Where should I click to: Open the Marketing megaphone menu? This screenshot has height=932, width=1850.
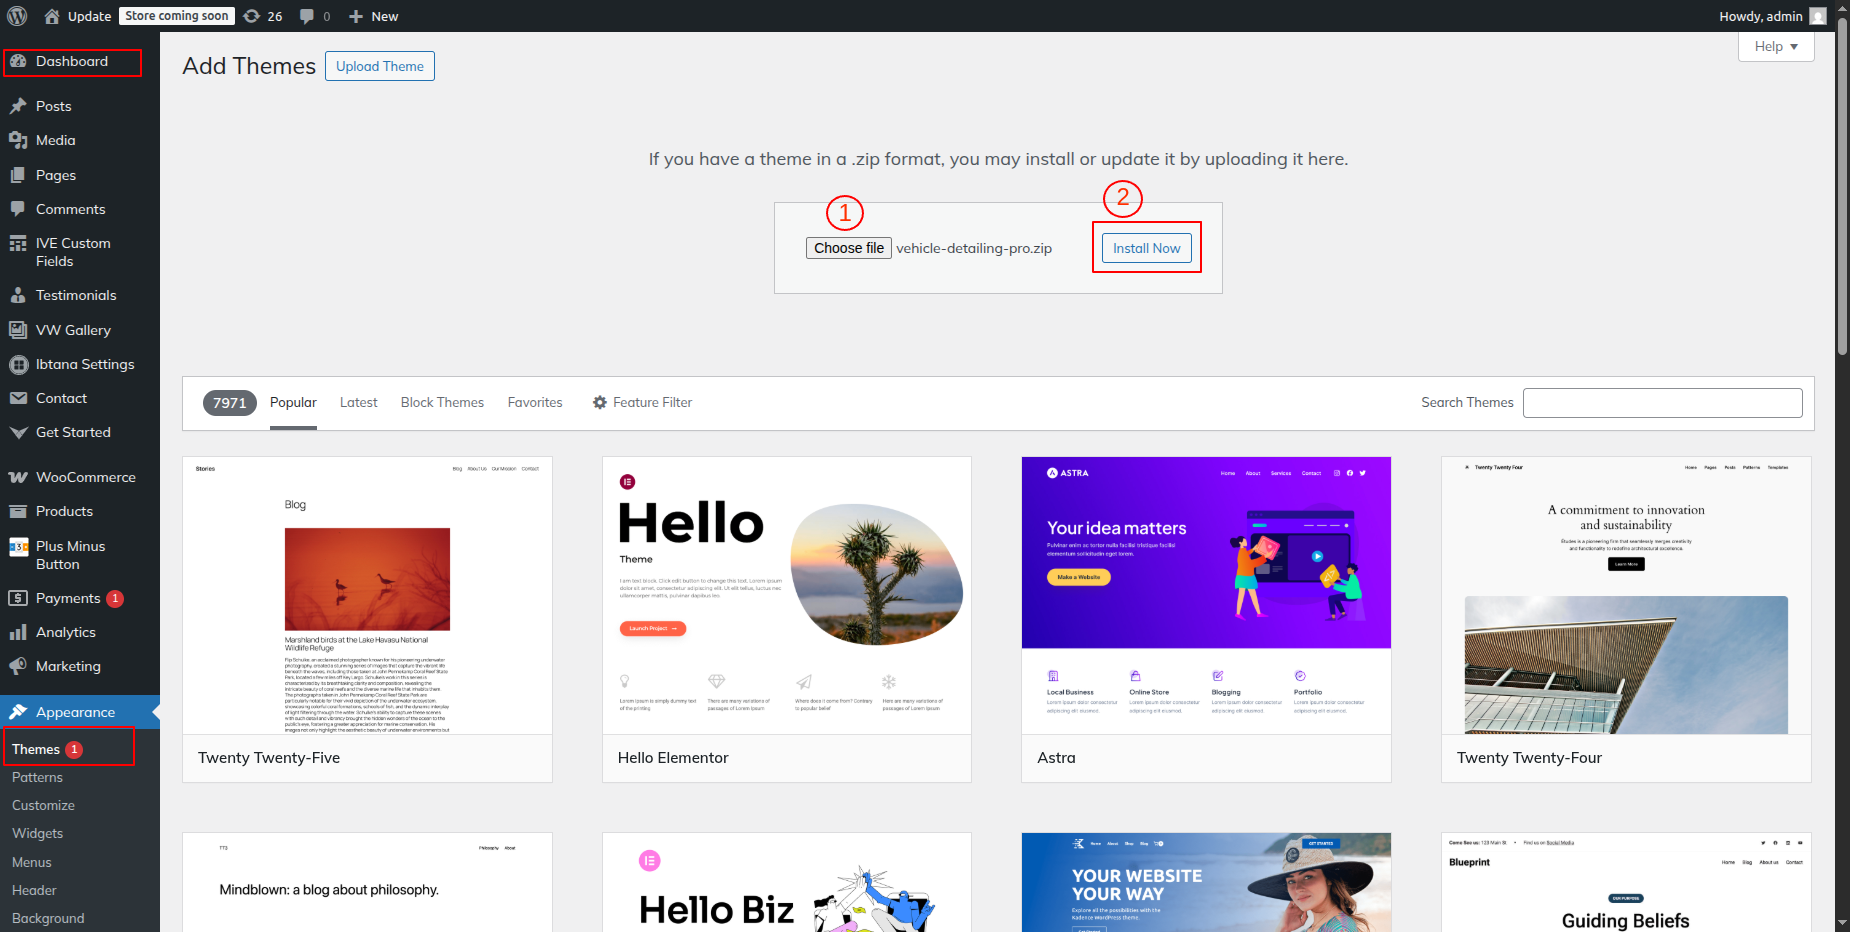[18, 666]
